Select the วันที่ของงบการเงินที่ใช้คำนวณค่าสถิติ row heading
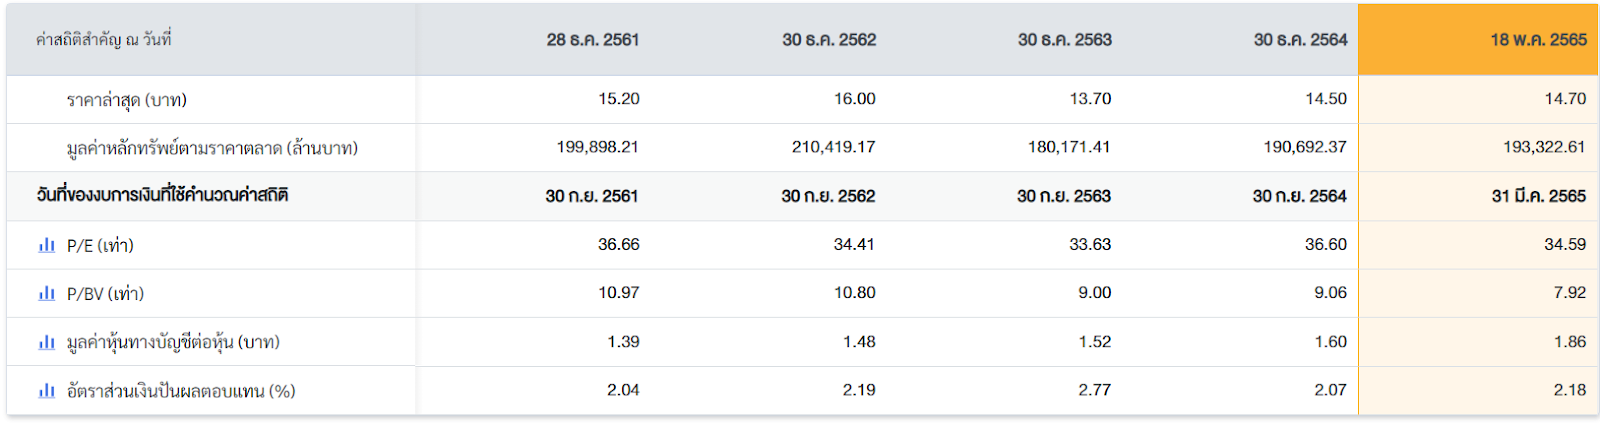This screenshot has width=1600, height=428. point(162,196)
